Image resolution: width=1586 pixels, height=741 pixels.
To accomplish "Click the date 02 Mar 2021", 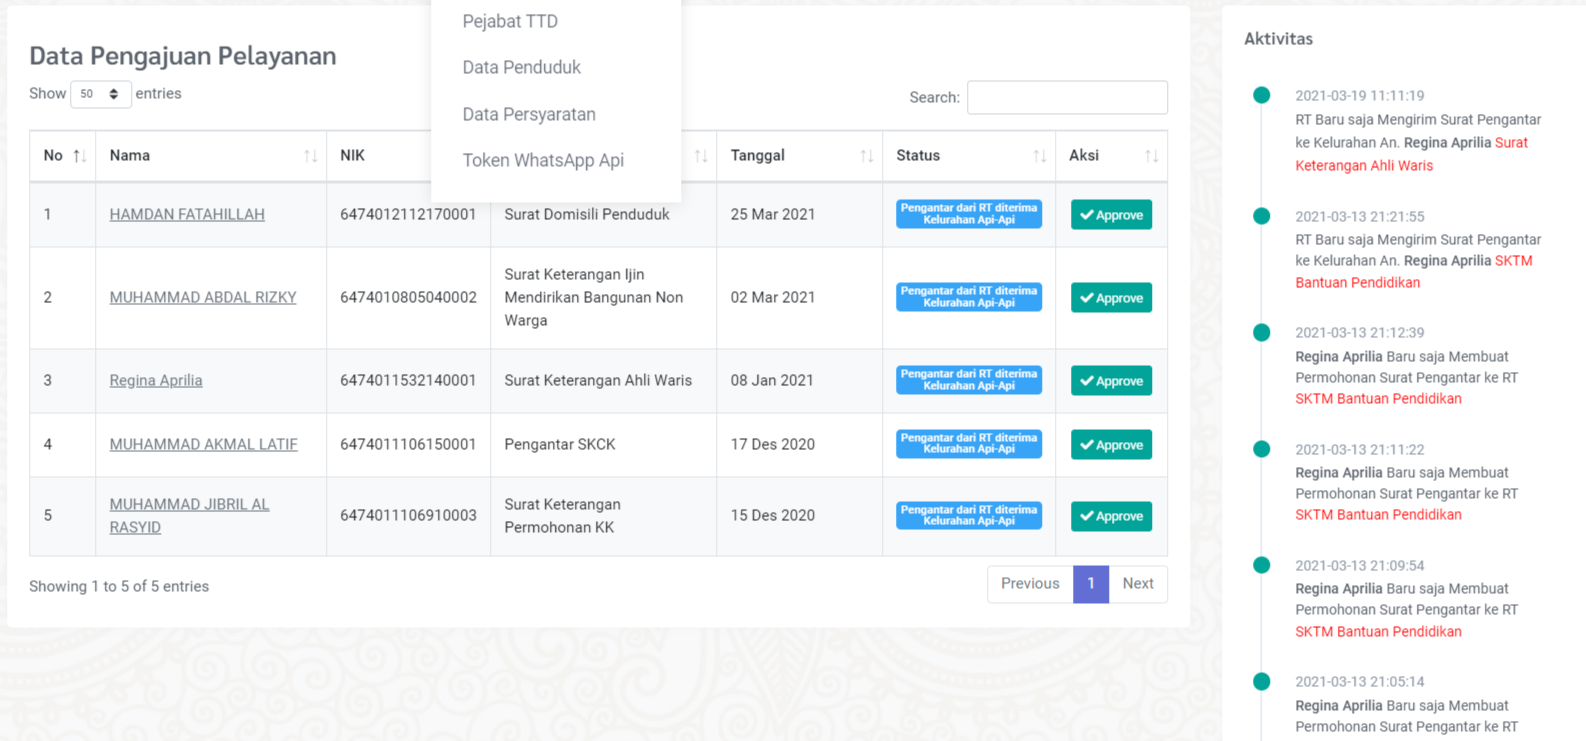I will (773, 297).
